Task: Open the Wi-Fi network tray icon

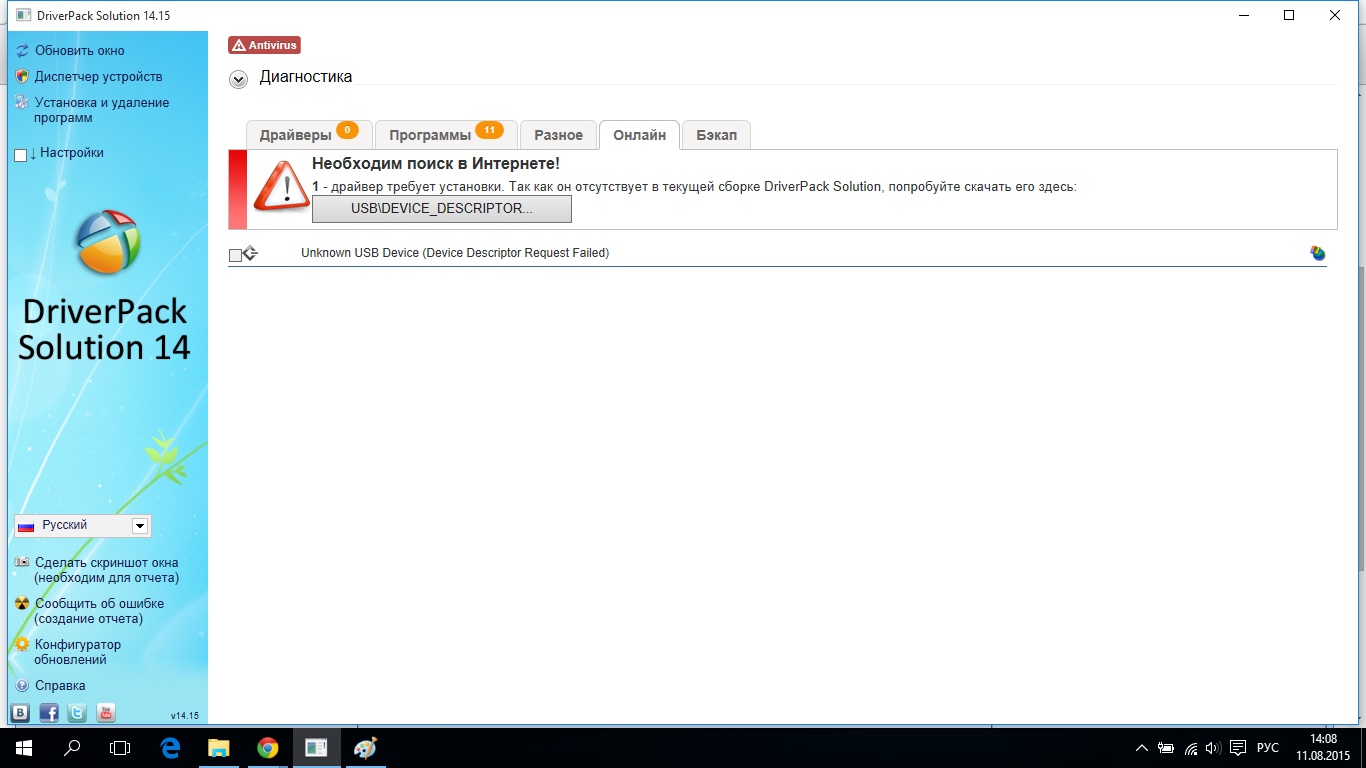Action: click(x=1191, y=748)
